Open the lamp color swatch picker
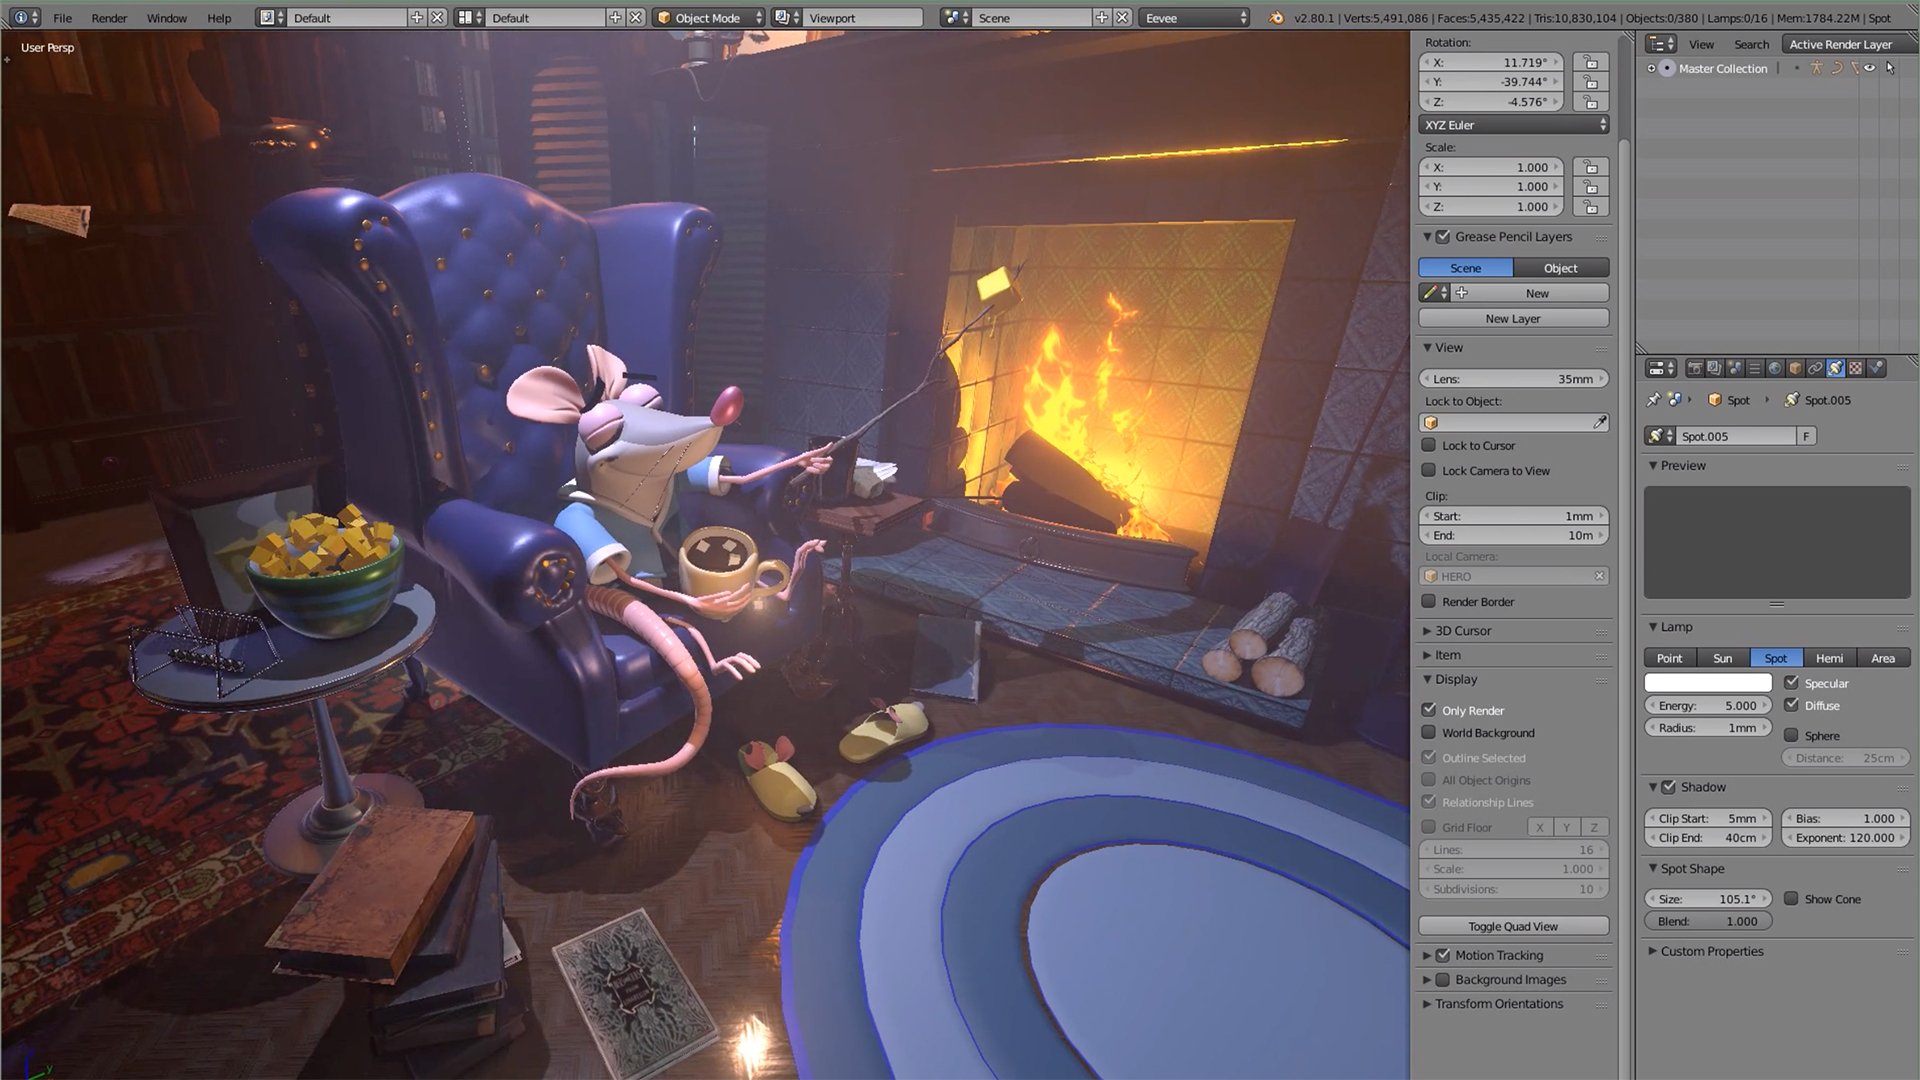The image size is (1920, 1080). pos(1706,682)
